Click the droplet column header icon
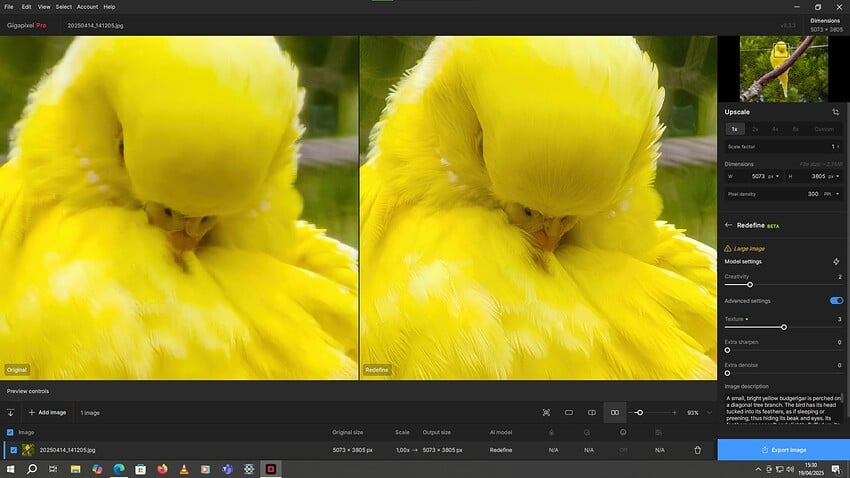 [551, 432]
